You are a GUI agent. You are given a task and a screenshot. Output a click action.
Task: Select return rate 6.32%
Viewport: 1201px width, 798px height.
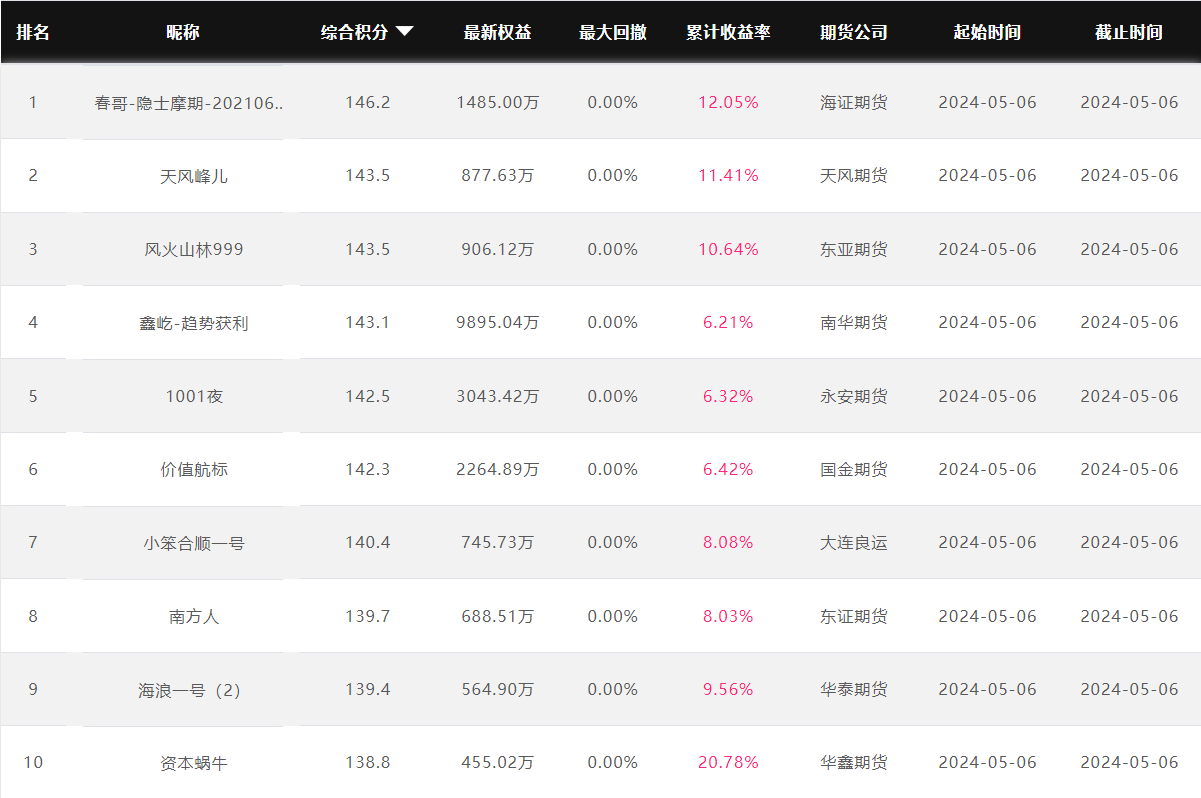[728, 396]
